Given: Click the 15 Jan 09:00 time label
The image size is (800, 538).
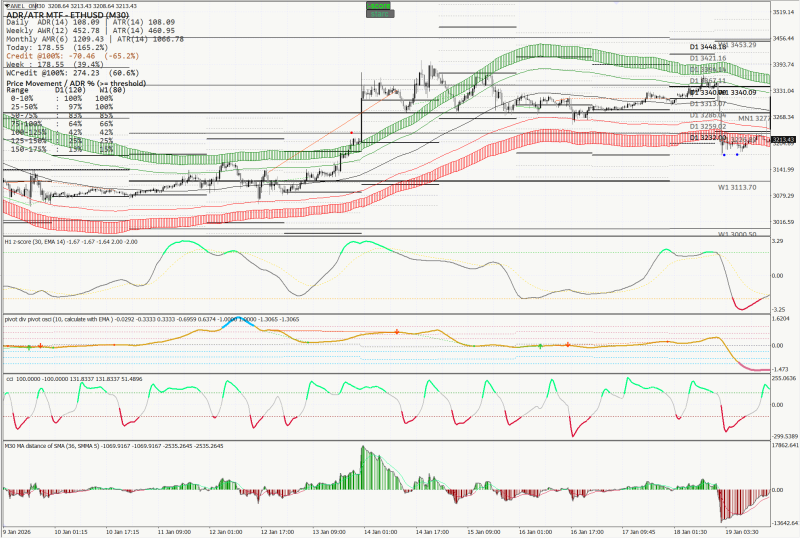Looking at the screenshot, I should pos(484,532).
